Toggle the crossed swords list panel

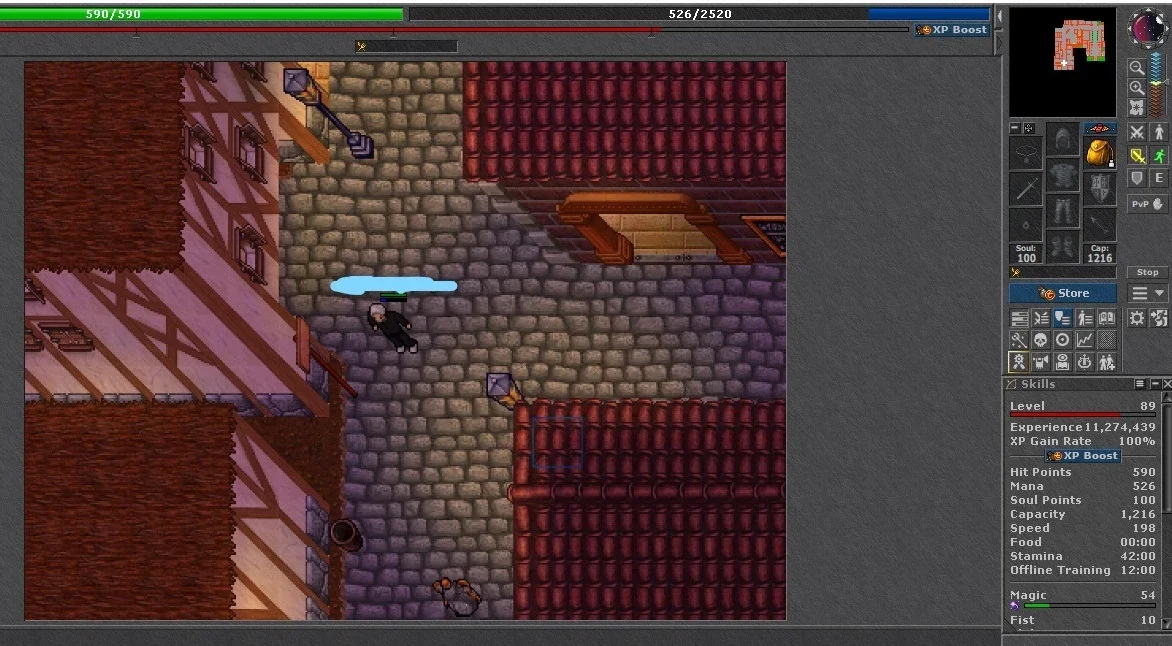point(1040,318)
